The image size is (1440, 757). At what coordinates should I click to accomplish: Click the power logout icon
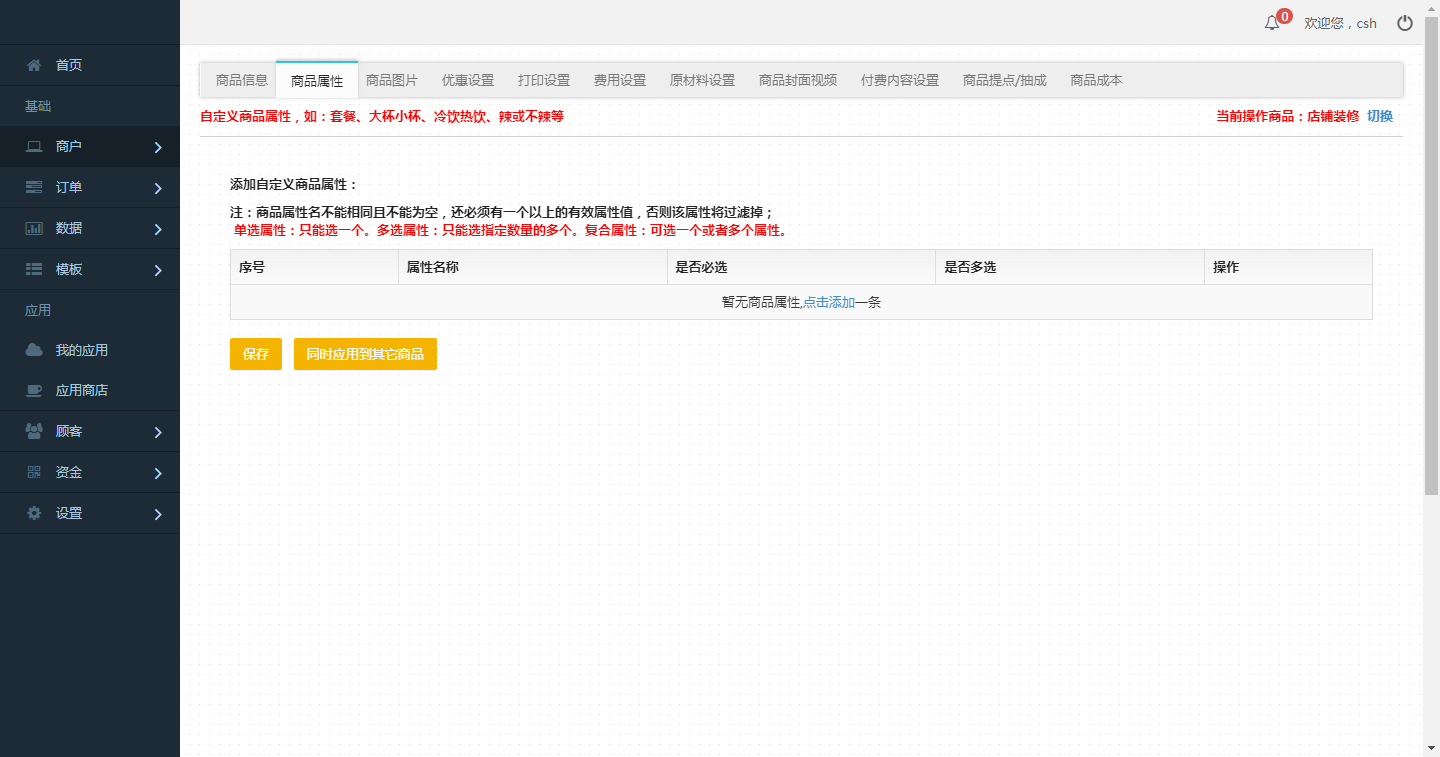pyautogui.click(x=1405, y=23)
